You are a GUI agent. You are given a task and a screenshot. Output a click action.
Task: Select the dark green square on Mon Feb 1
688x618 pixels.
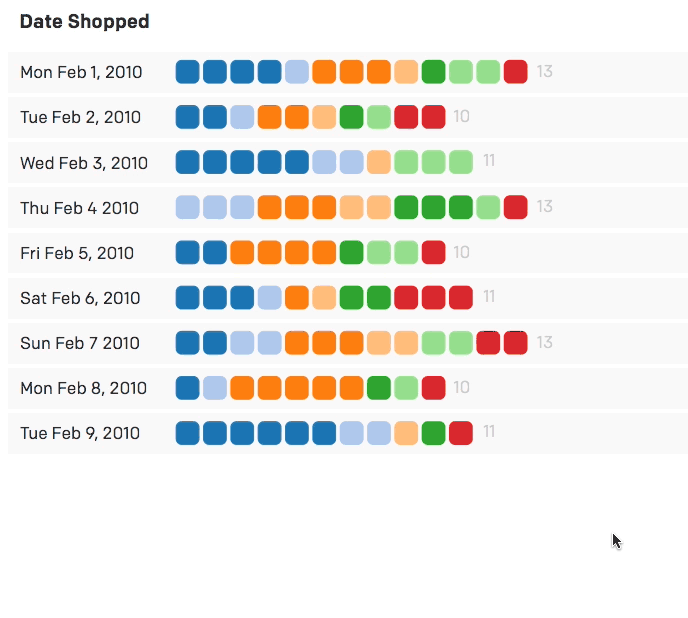click(433, 72)
